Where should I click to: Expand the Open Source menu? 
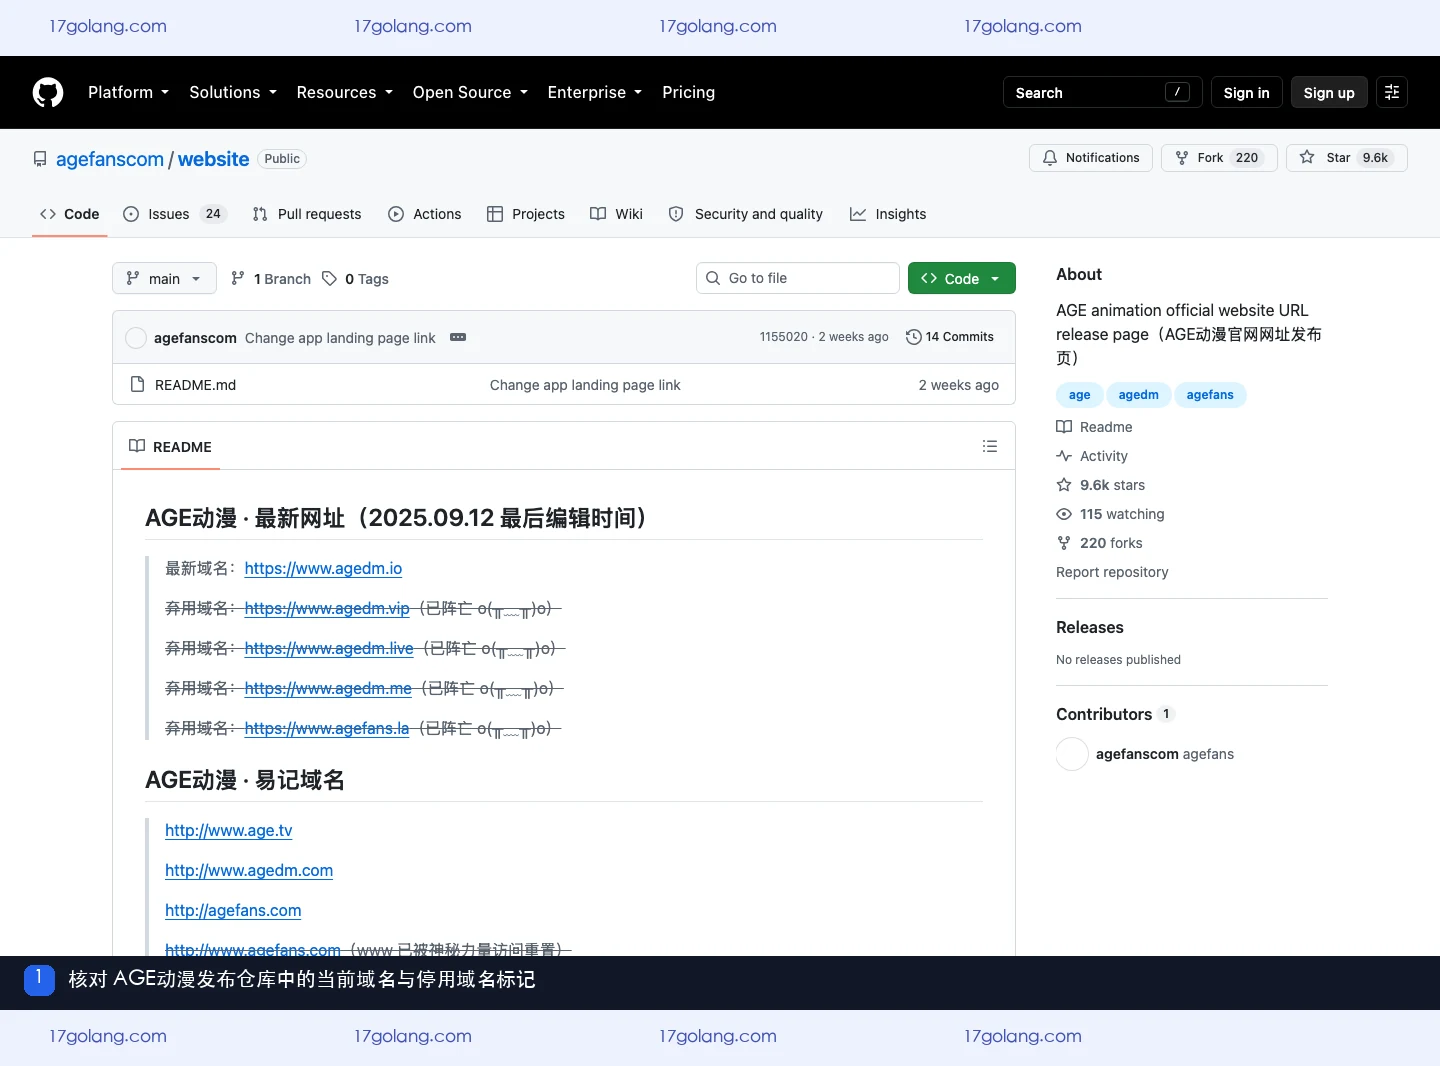point(470,92)
